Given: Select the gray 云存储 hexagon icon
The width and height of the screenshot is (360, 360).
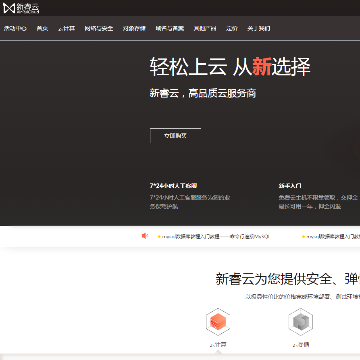Looking at the screenshot, I should pyautogui.click(x=301, y=322).
